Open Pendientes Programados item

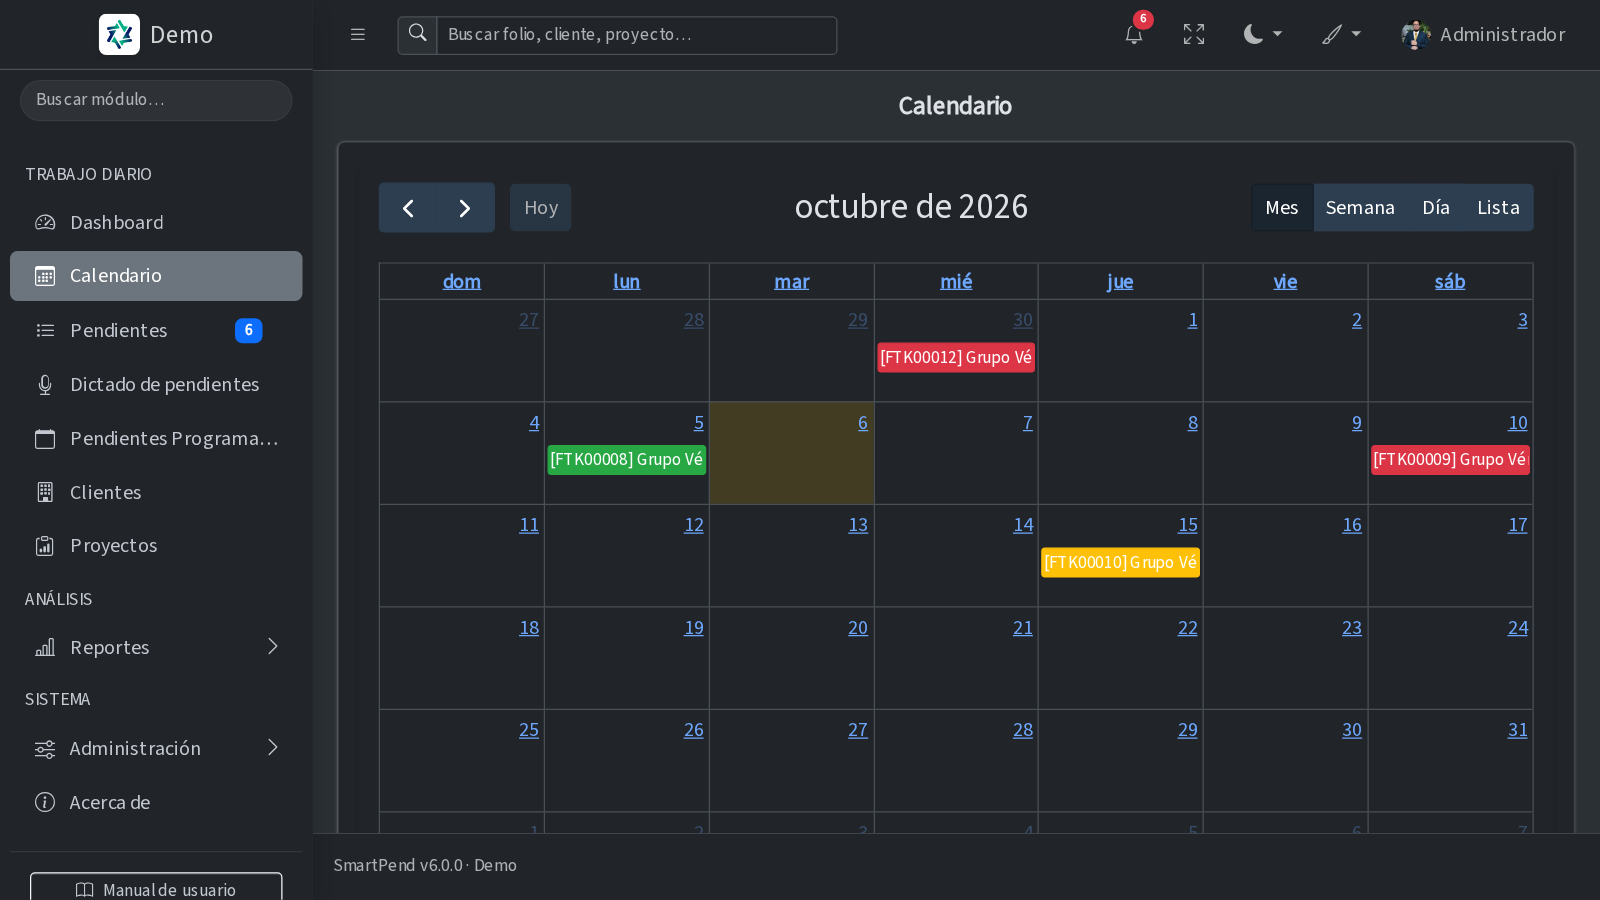point(156,438)
